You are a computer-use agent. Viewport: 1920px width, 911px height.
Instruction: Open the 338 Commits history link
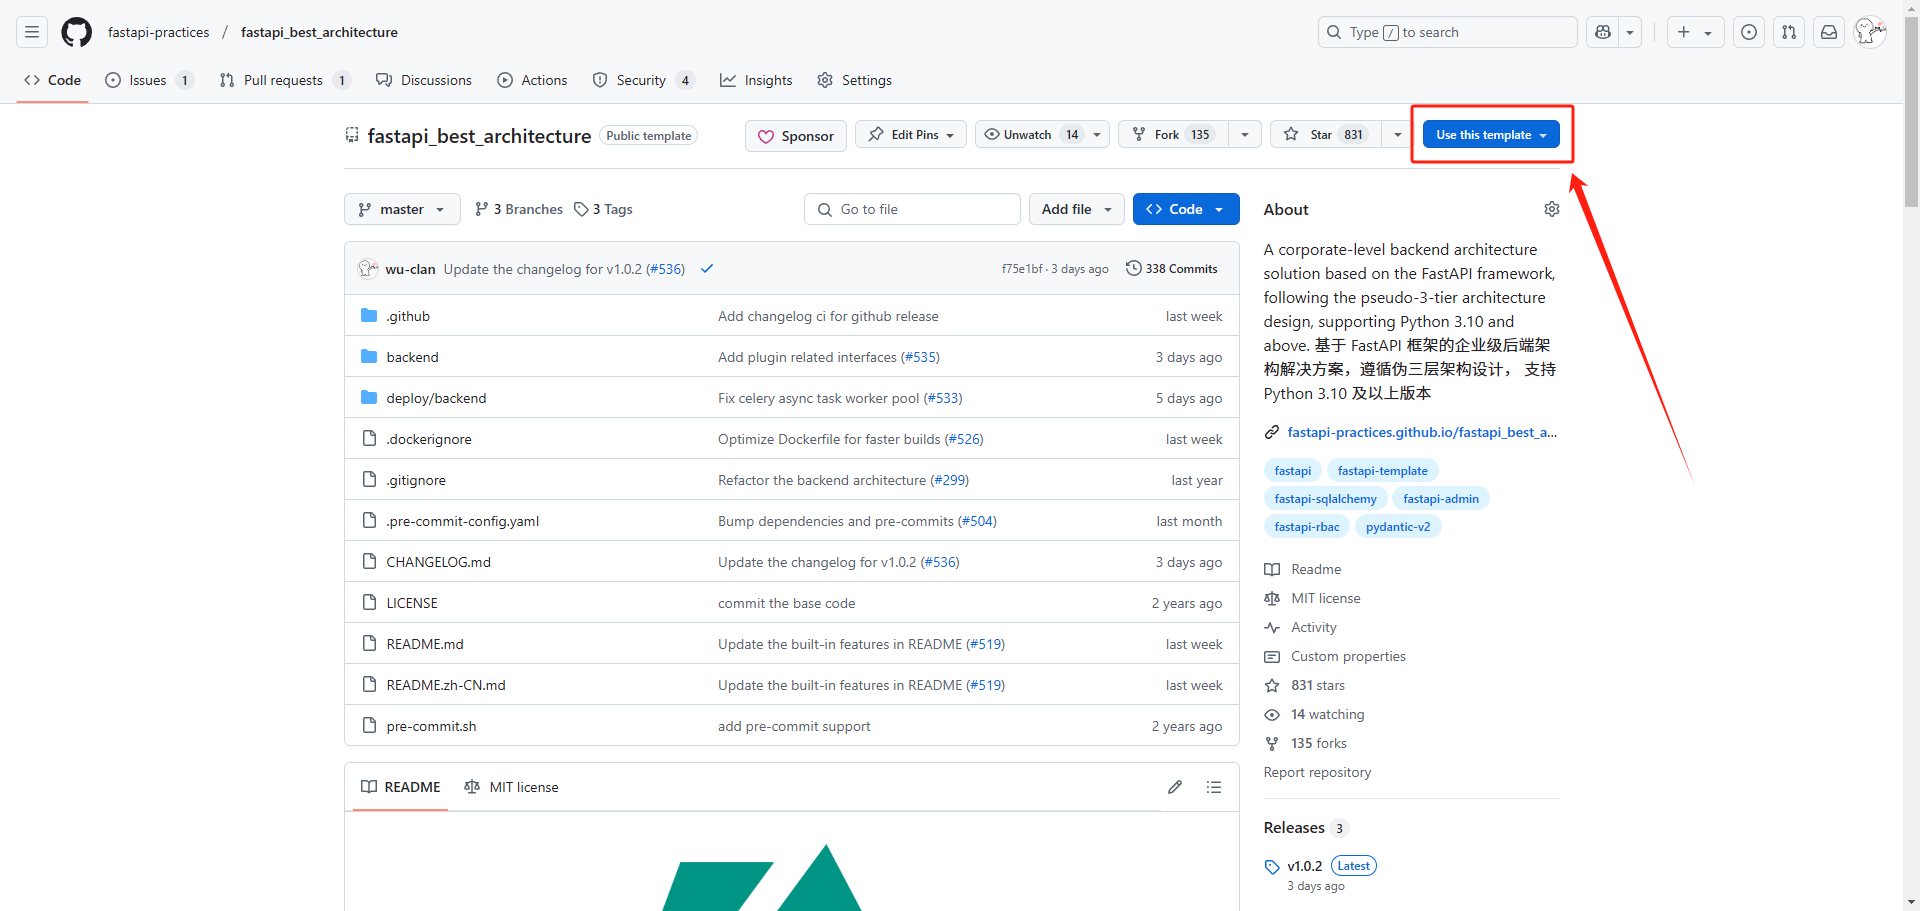(x=1171, y=269)
